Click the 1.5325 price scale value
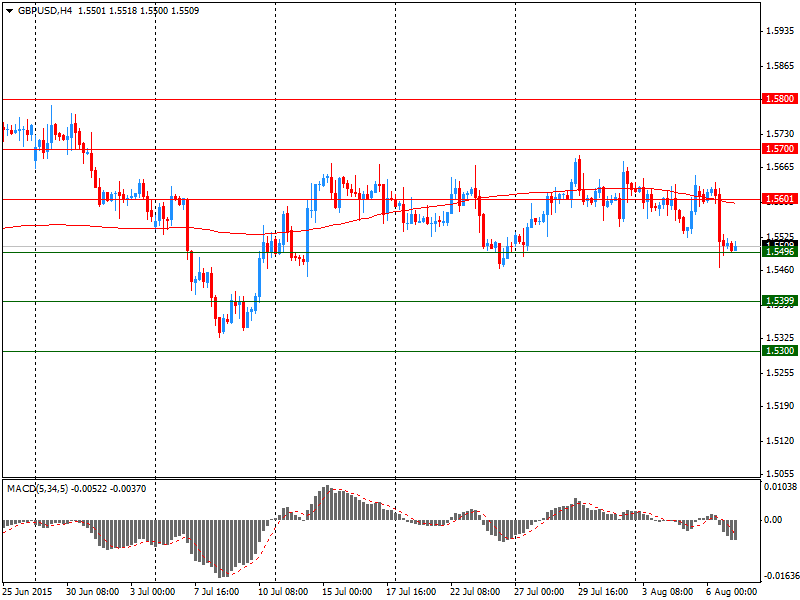This screenshot has height=600, width=800. [x=780, y=338]
